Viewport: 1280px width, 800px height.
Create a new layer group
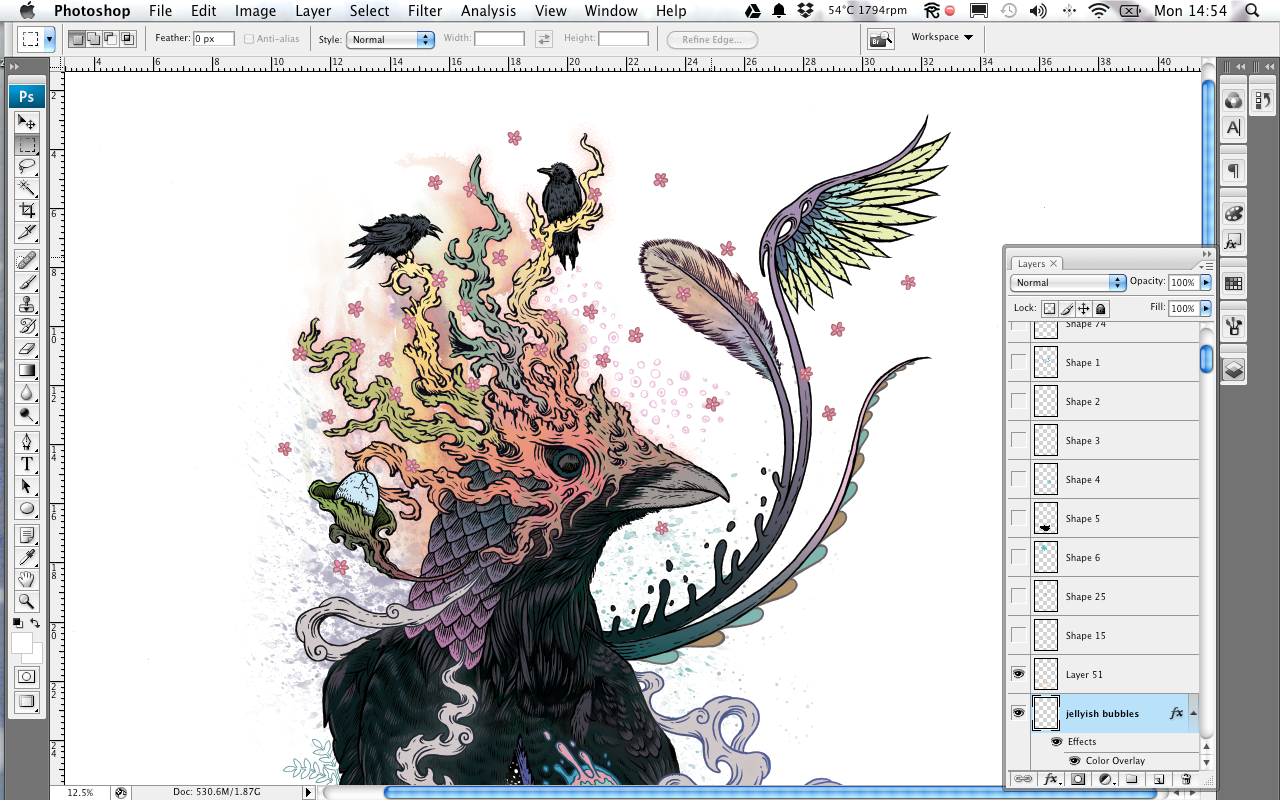coord(1132,779)
